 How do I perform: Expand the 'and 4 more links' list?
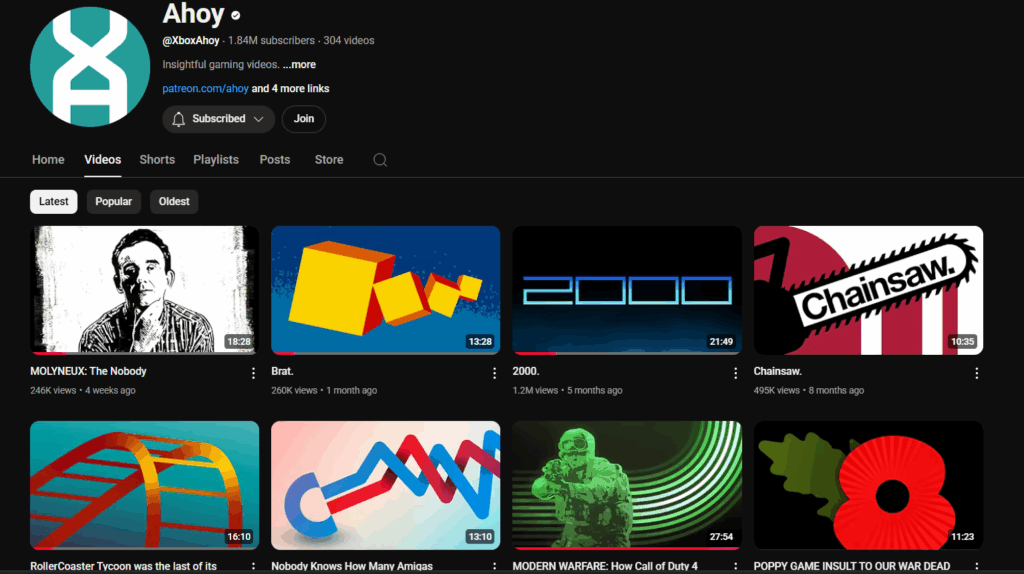[290, 89]
